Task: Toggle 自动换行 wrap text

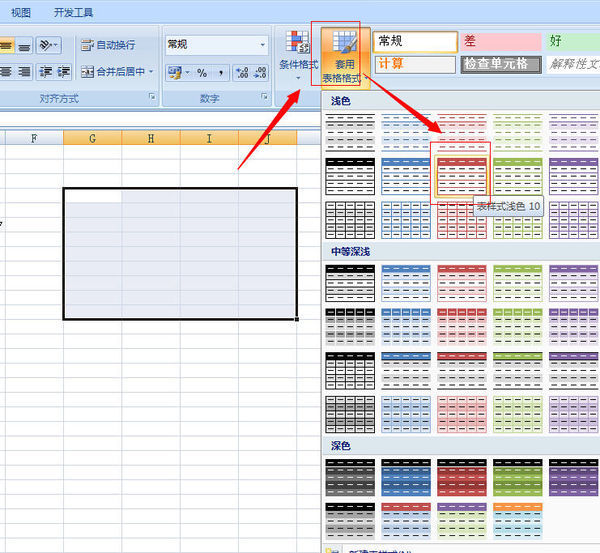Action: click(x=108, y=45)
